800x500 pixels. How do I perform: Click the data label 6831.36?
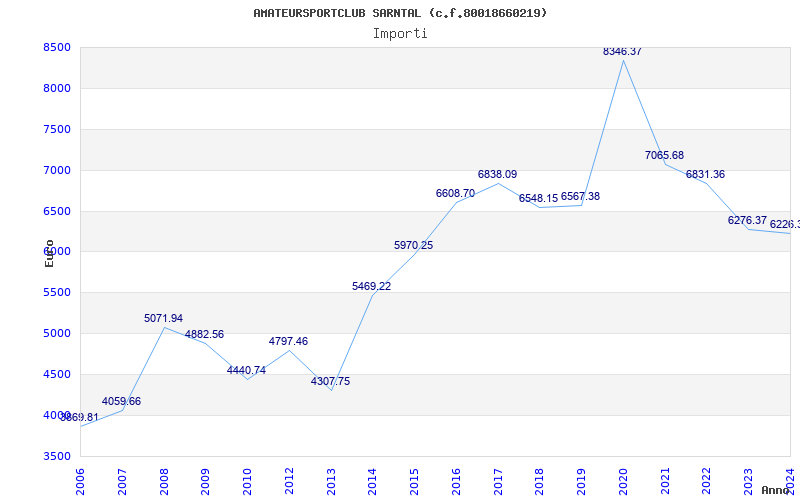[x=705, y=174]
